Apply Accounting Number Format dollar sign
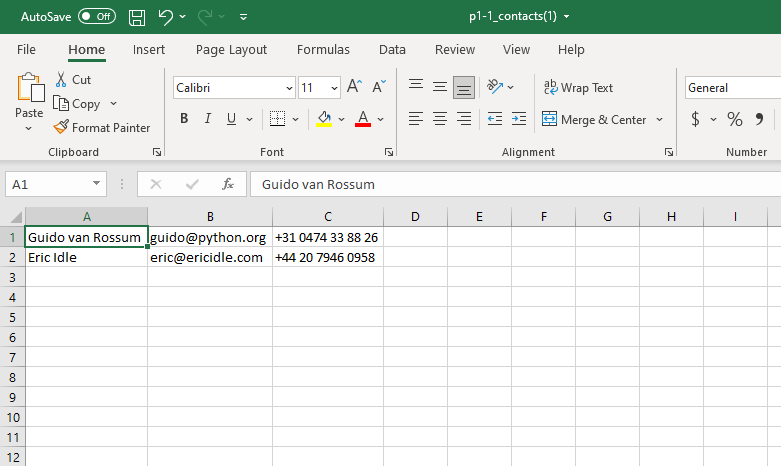781x466 pixels. click(x=695, y=119)
